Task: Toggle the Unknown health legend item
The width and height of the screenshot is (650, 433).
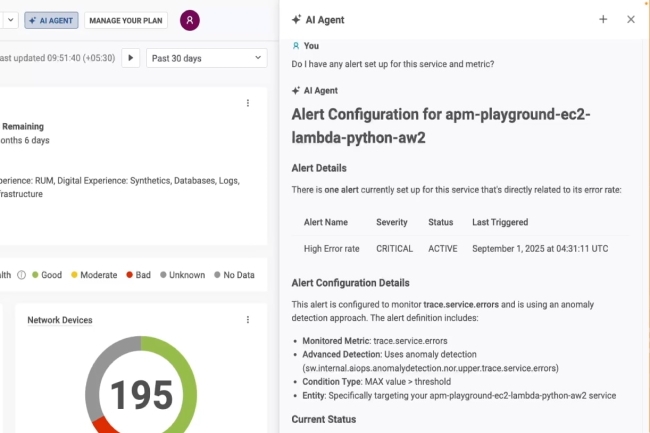Action: (x=181, y=275)
